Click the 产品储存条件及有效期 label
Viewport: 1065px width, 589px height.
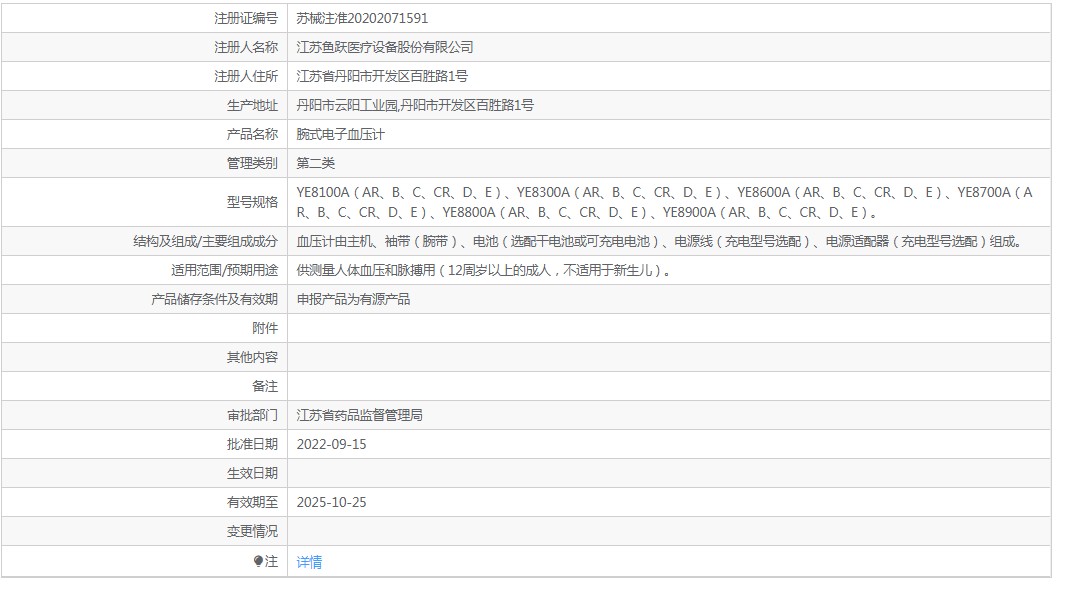[x=214, y=299]
